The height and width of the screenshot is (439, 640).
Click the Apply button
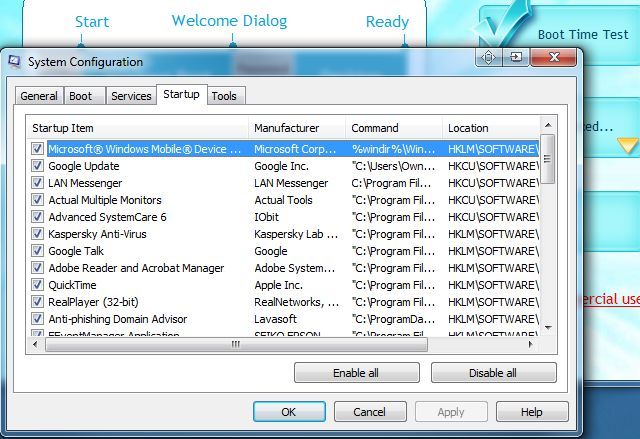[x=451, y=412]
